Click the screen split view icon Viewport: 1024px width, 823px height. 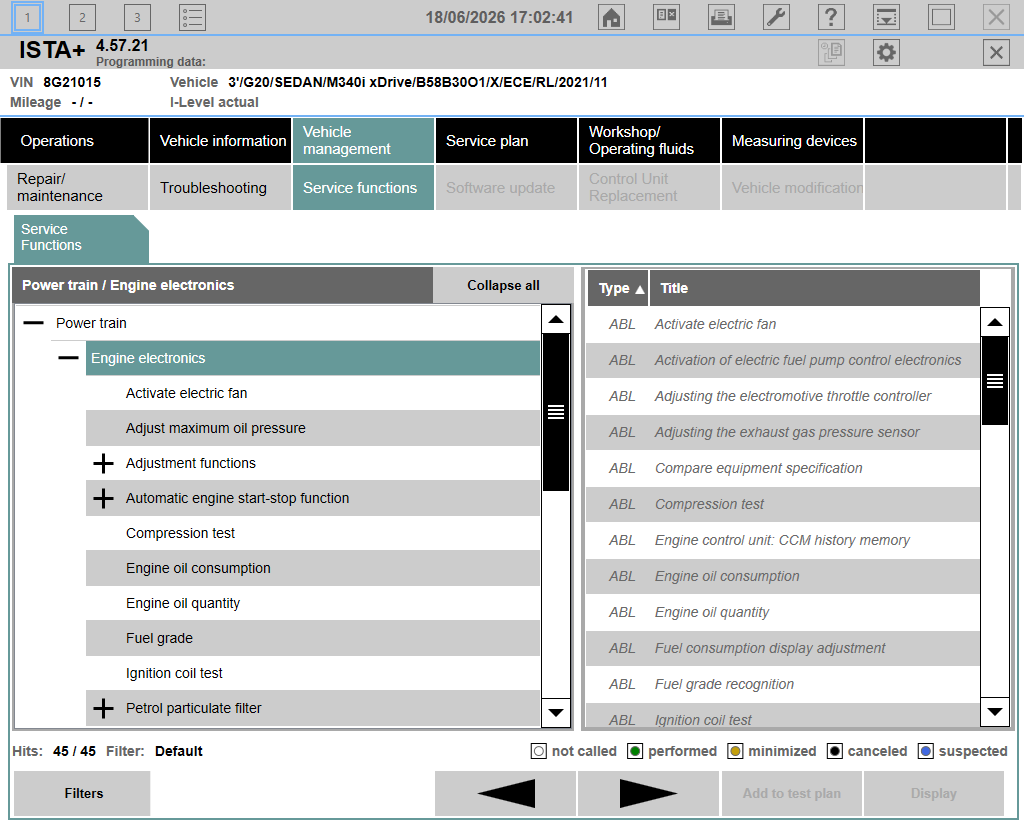point(666,17)
